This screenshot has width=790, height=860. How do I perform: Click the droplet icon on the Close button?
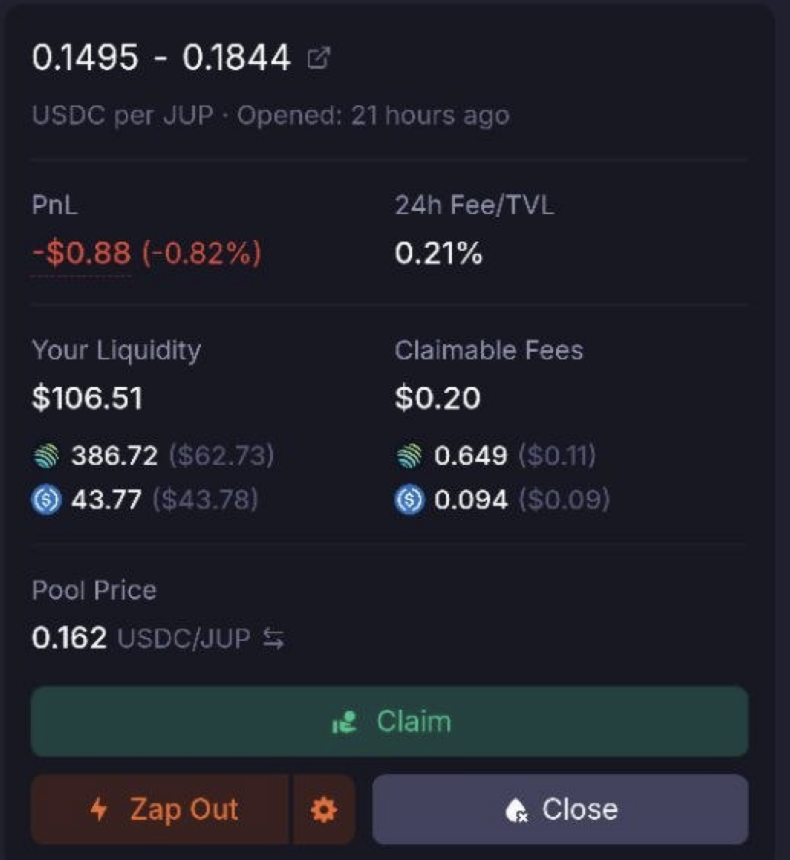[x=517, y=810]
